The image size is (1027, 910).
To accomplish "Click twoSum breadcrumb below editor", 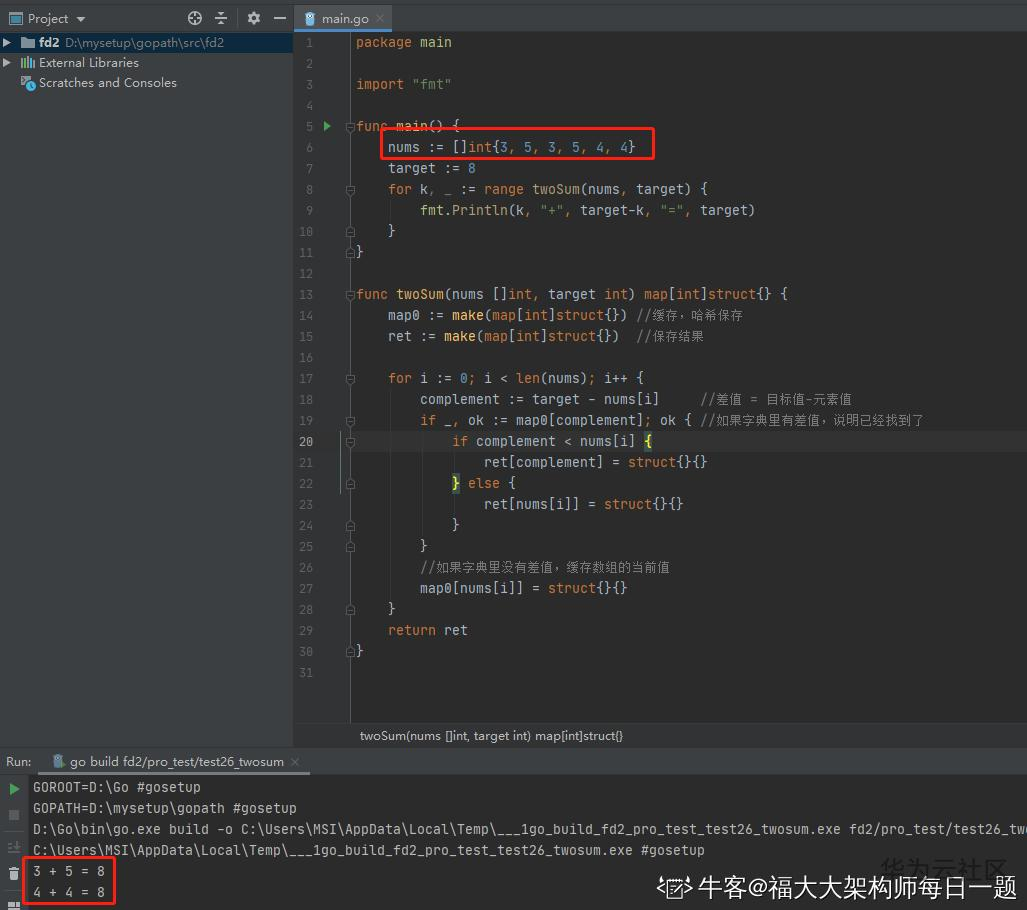I will coord(491,736).
